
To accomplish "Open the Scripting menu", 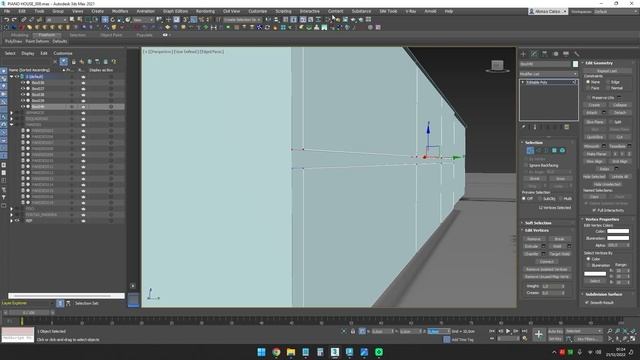I will pos(283,11).
